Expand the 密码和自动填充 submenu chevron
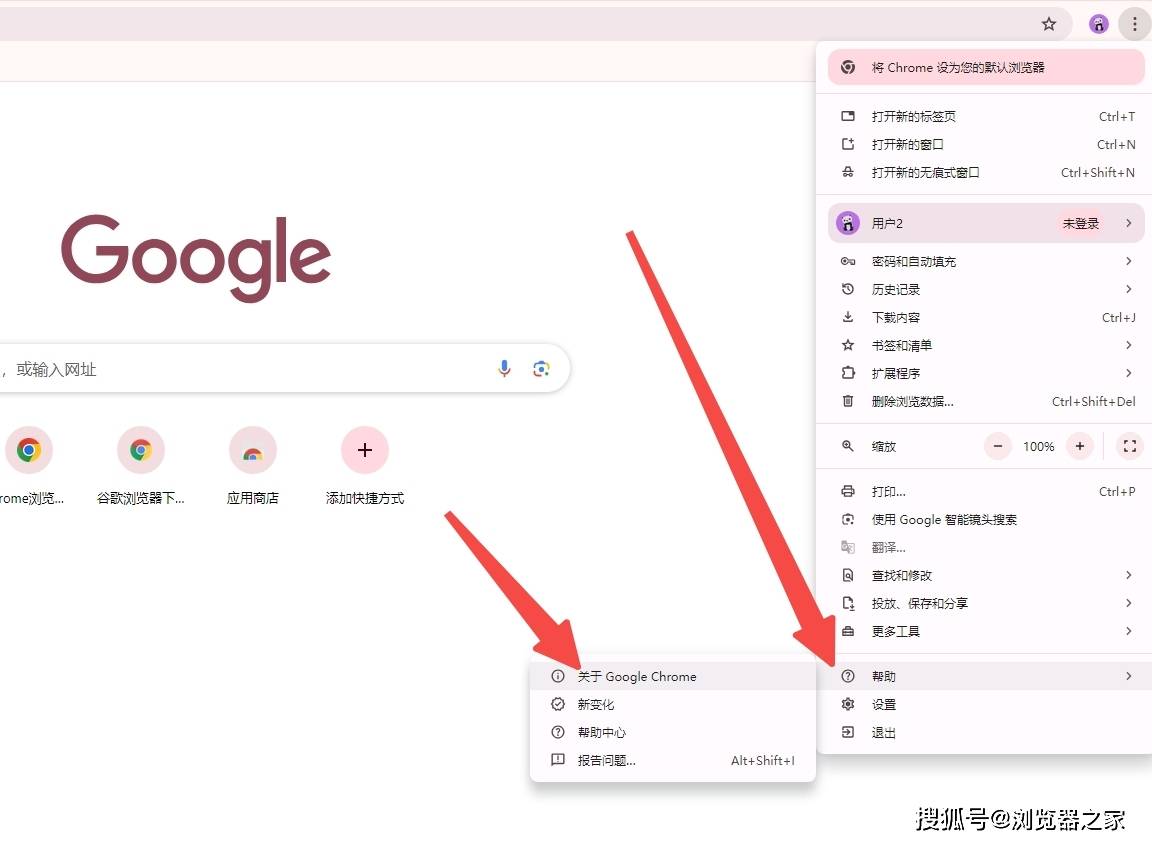1152x844 pixels. (1128, 262)
